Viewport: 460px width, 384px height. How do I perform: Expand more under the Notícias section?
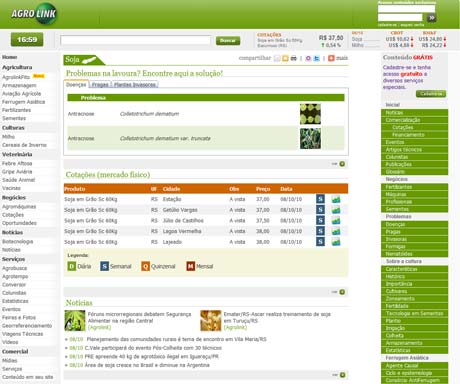pos(342,375)
